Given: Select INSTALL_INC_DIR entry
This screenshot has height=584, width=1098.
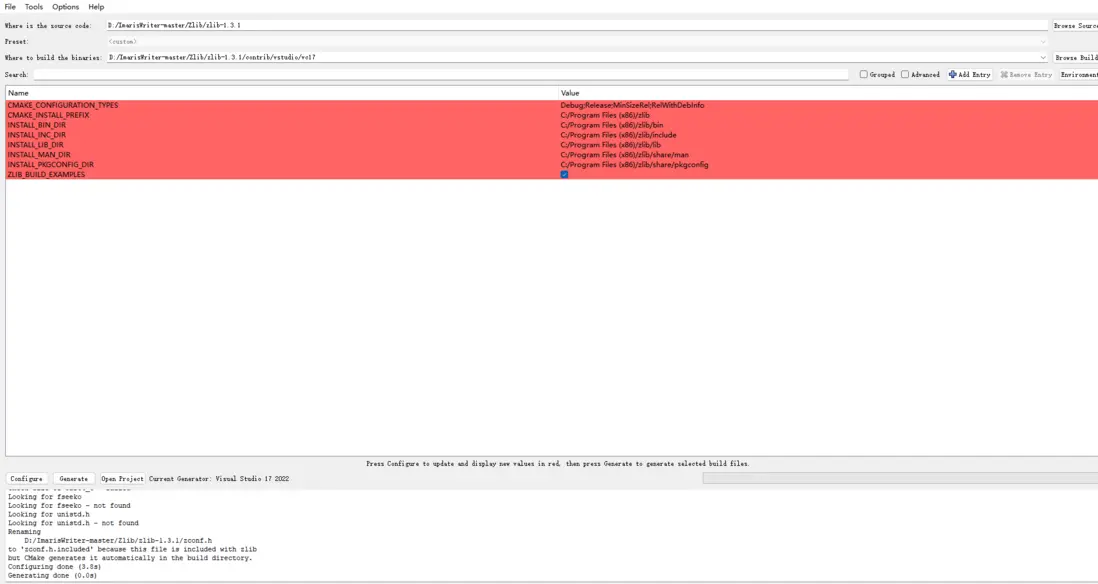Looking at the screenshot, I should pos(36,134).
